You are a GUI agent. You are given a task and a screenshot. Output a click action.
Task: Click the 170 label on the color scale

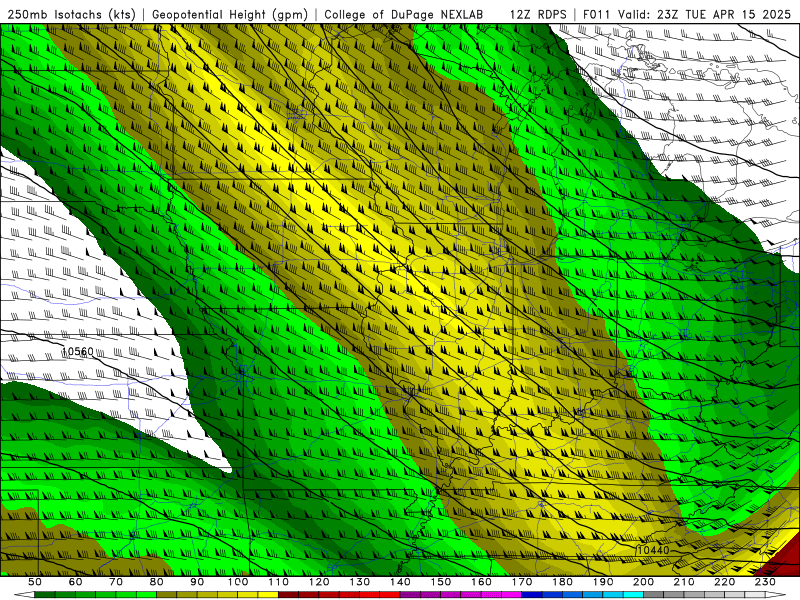click(x=522, y=582)
